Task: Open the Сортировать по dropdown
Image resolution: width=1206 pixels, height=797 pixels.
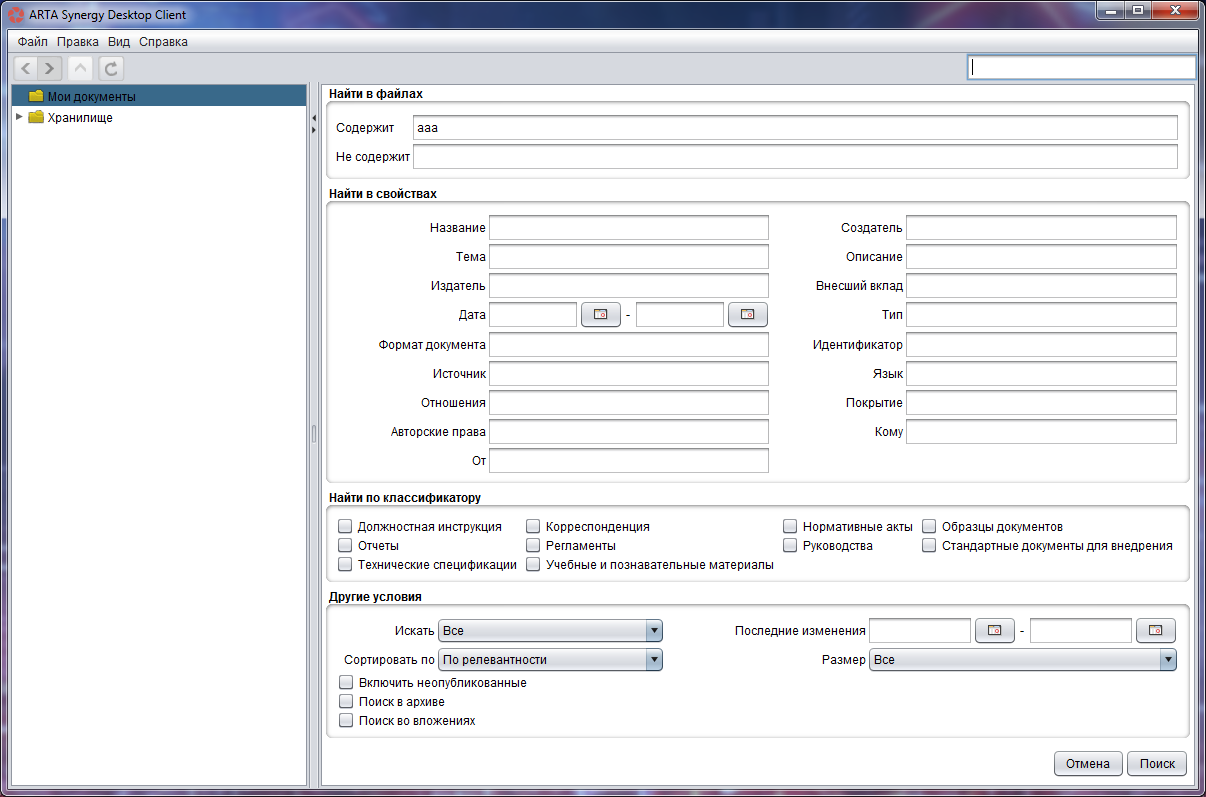Action: (551, 660)
